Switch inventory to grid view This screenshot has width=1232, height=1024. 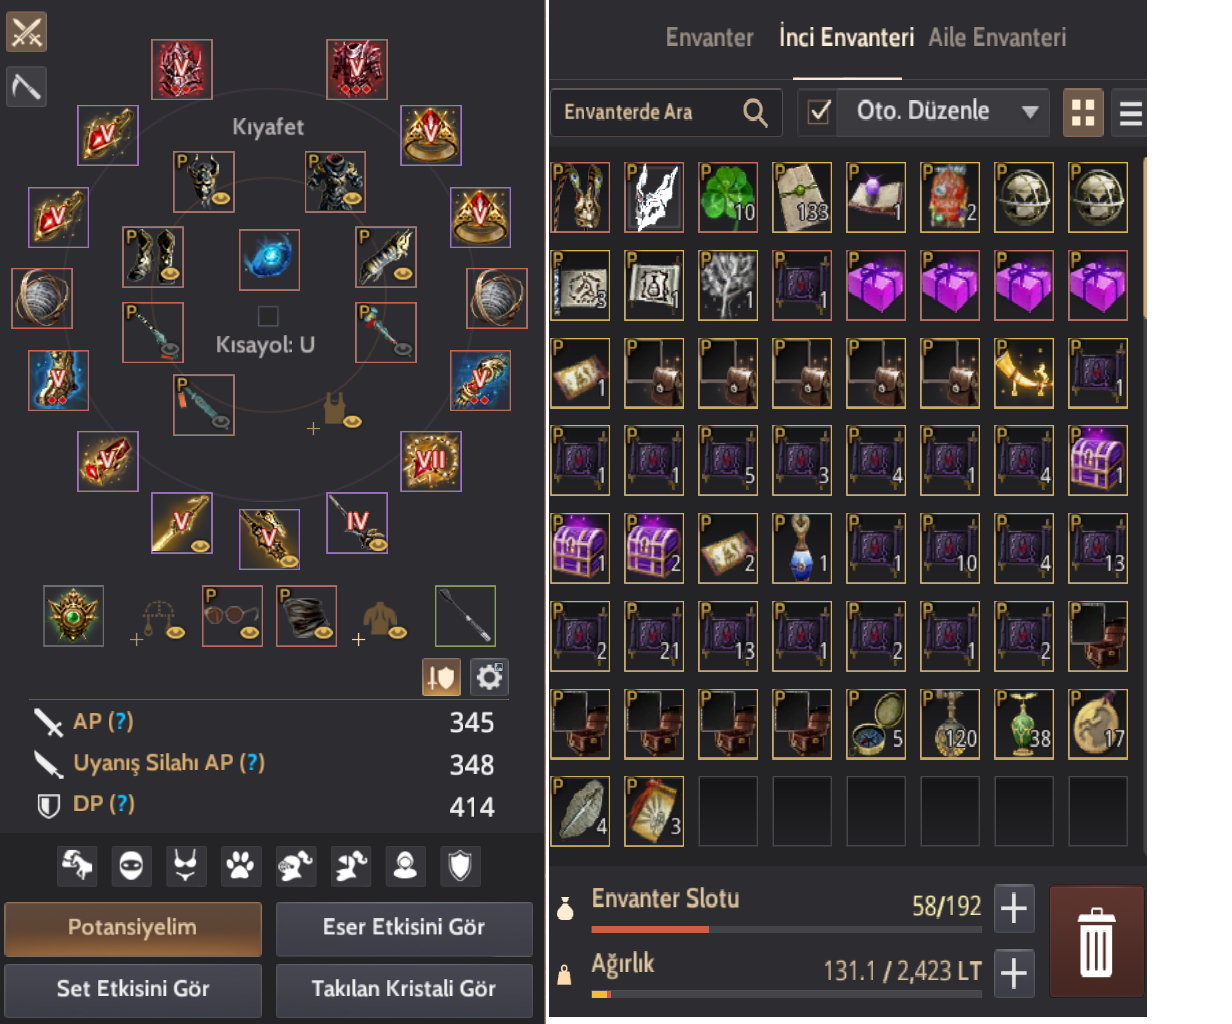click(x=1083, y=112)
